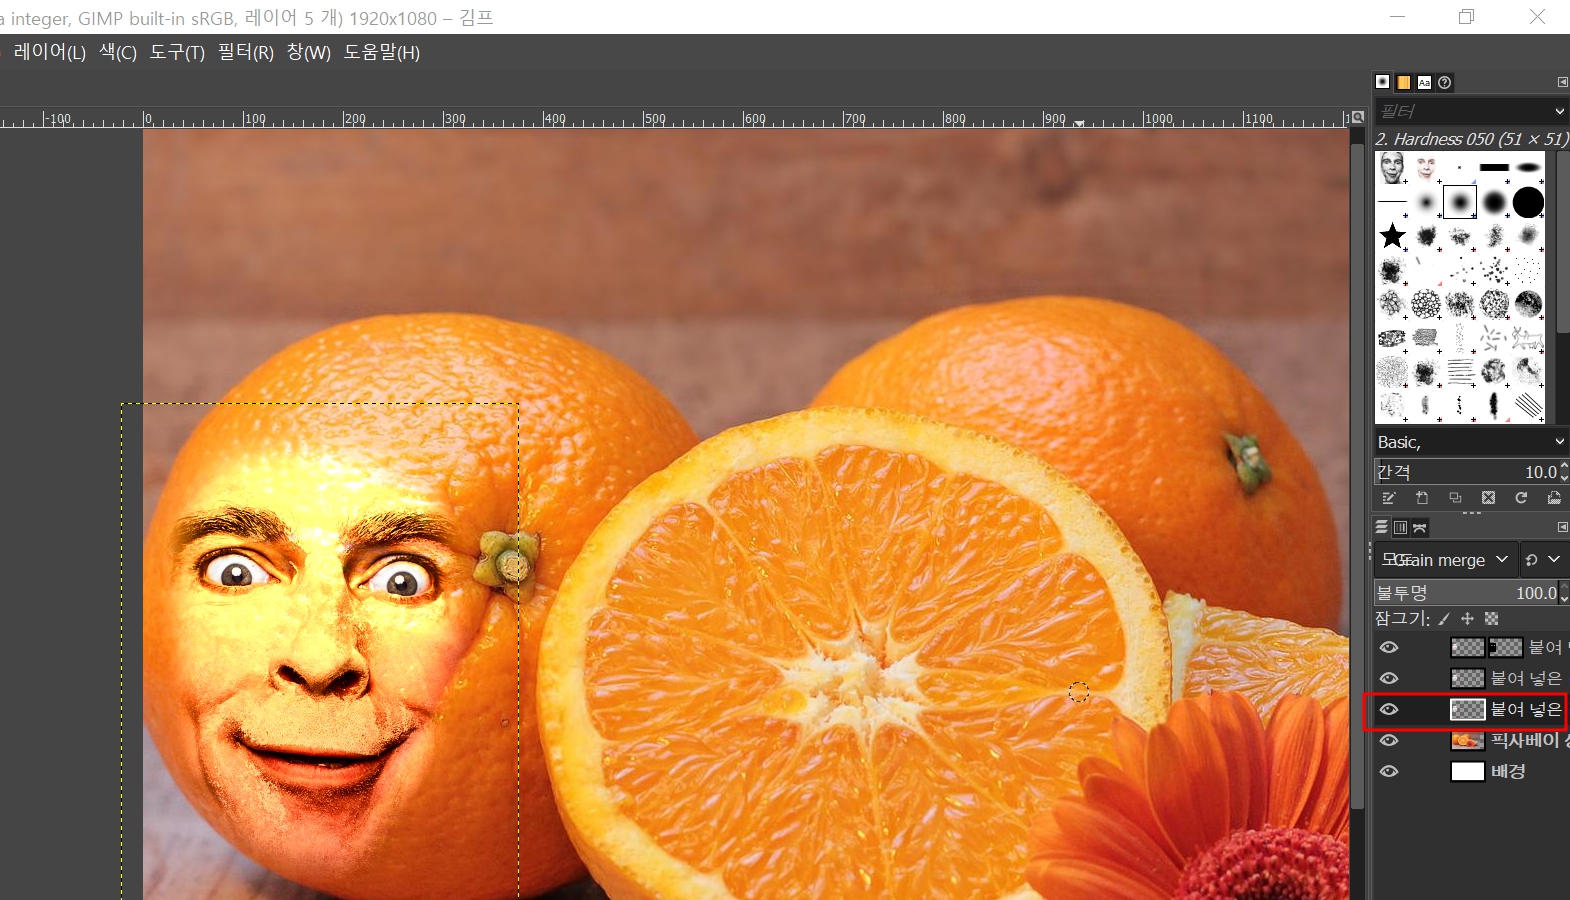Click the 픽사베이 layer thumbnail

(1467, 741)
